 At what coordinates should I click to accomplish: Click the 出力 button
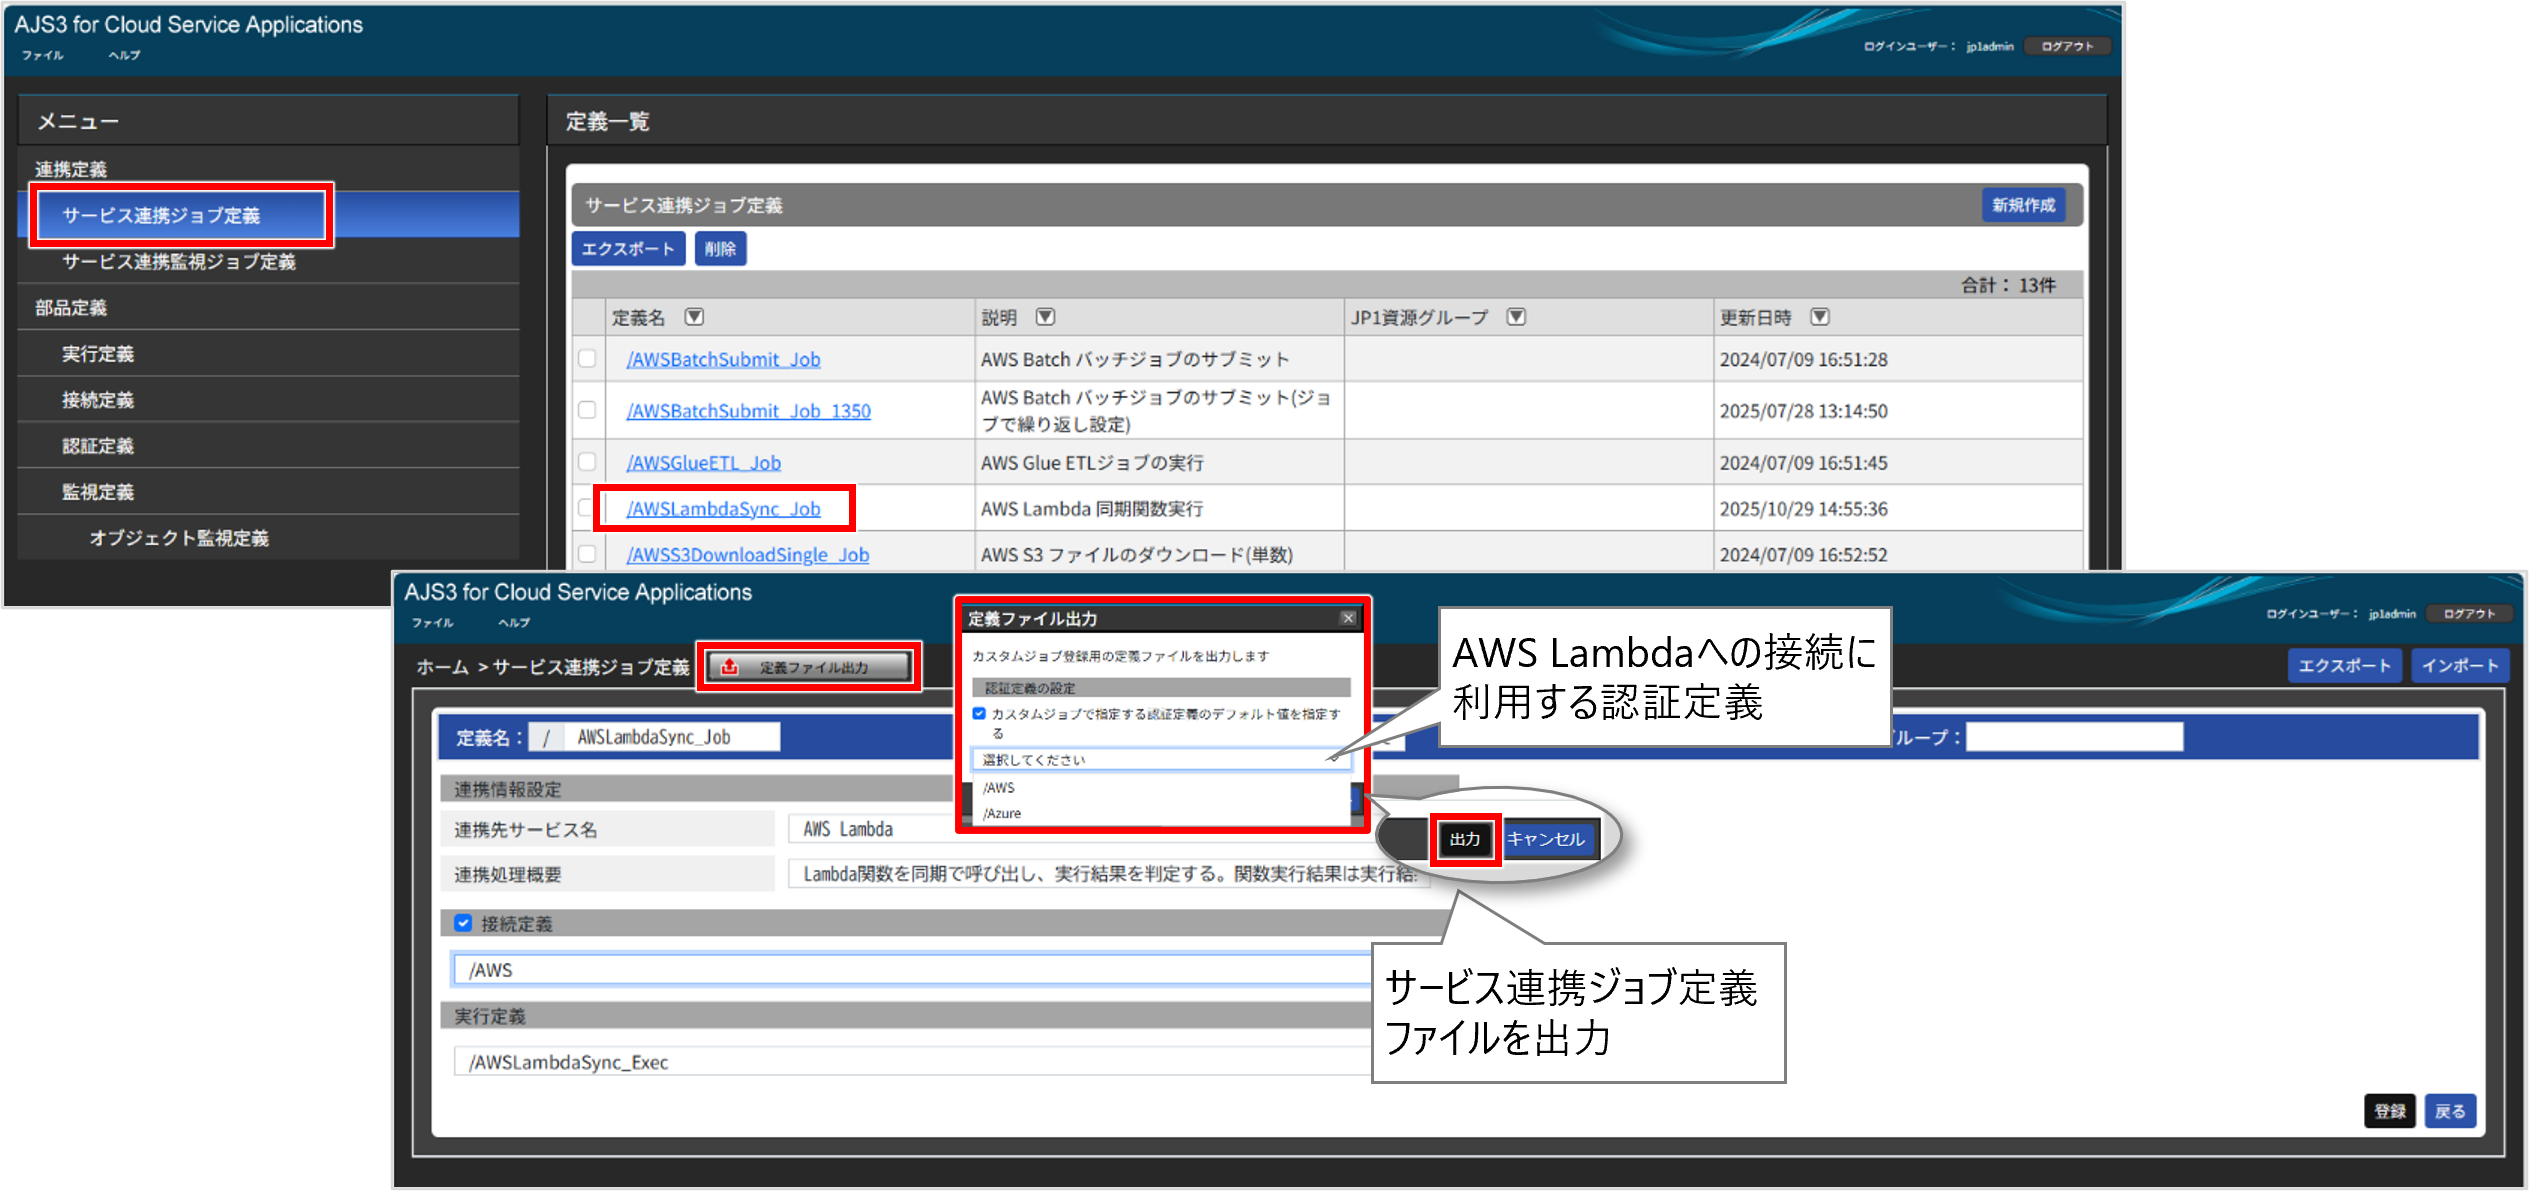pyautogui.click(x=1464, y=839)
